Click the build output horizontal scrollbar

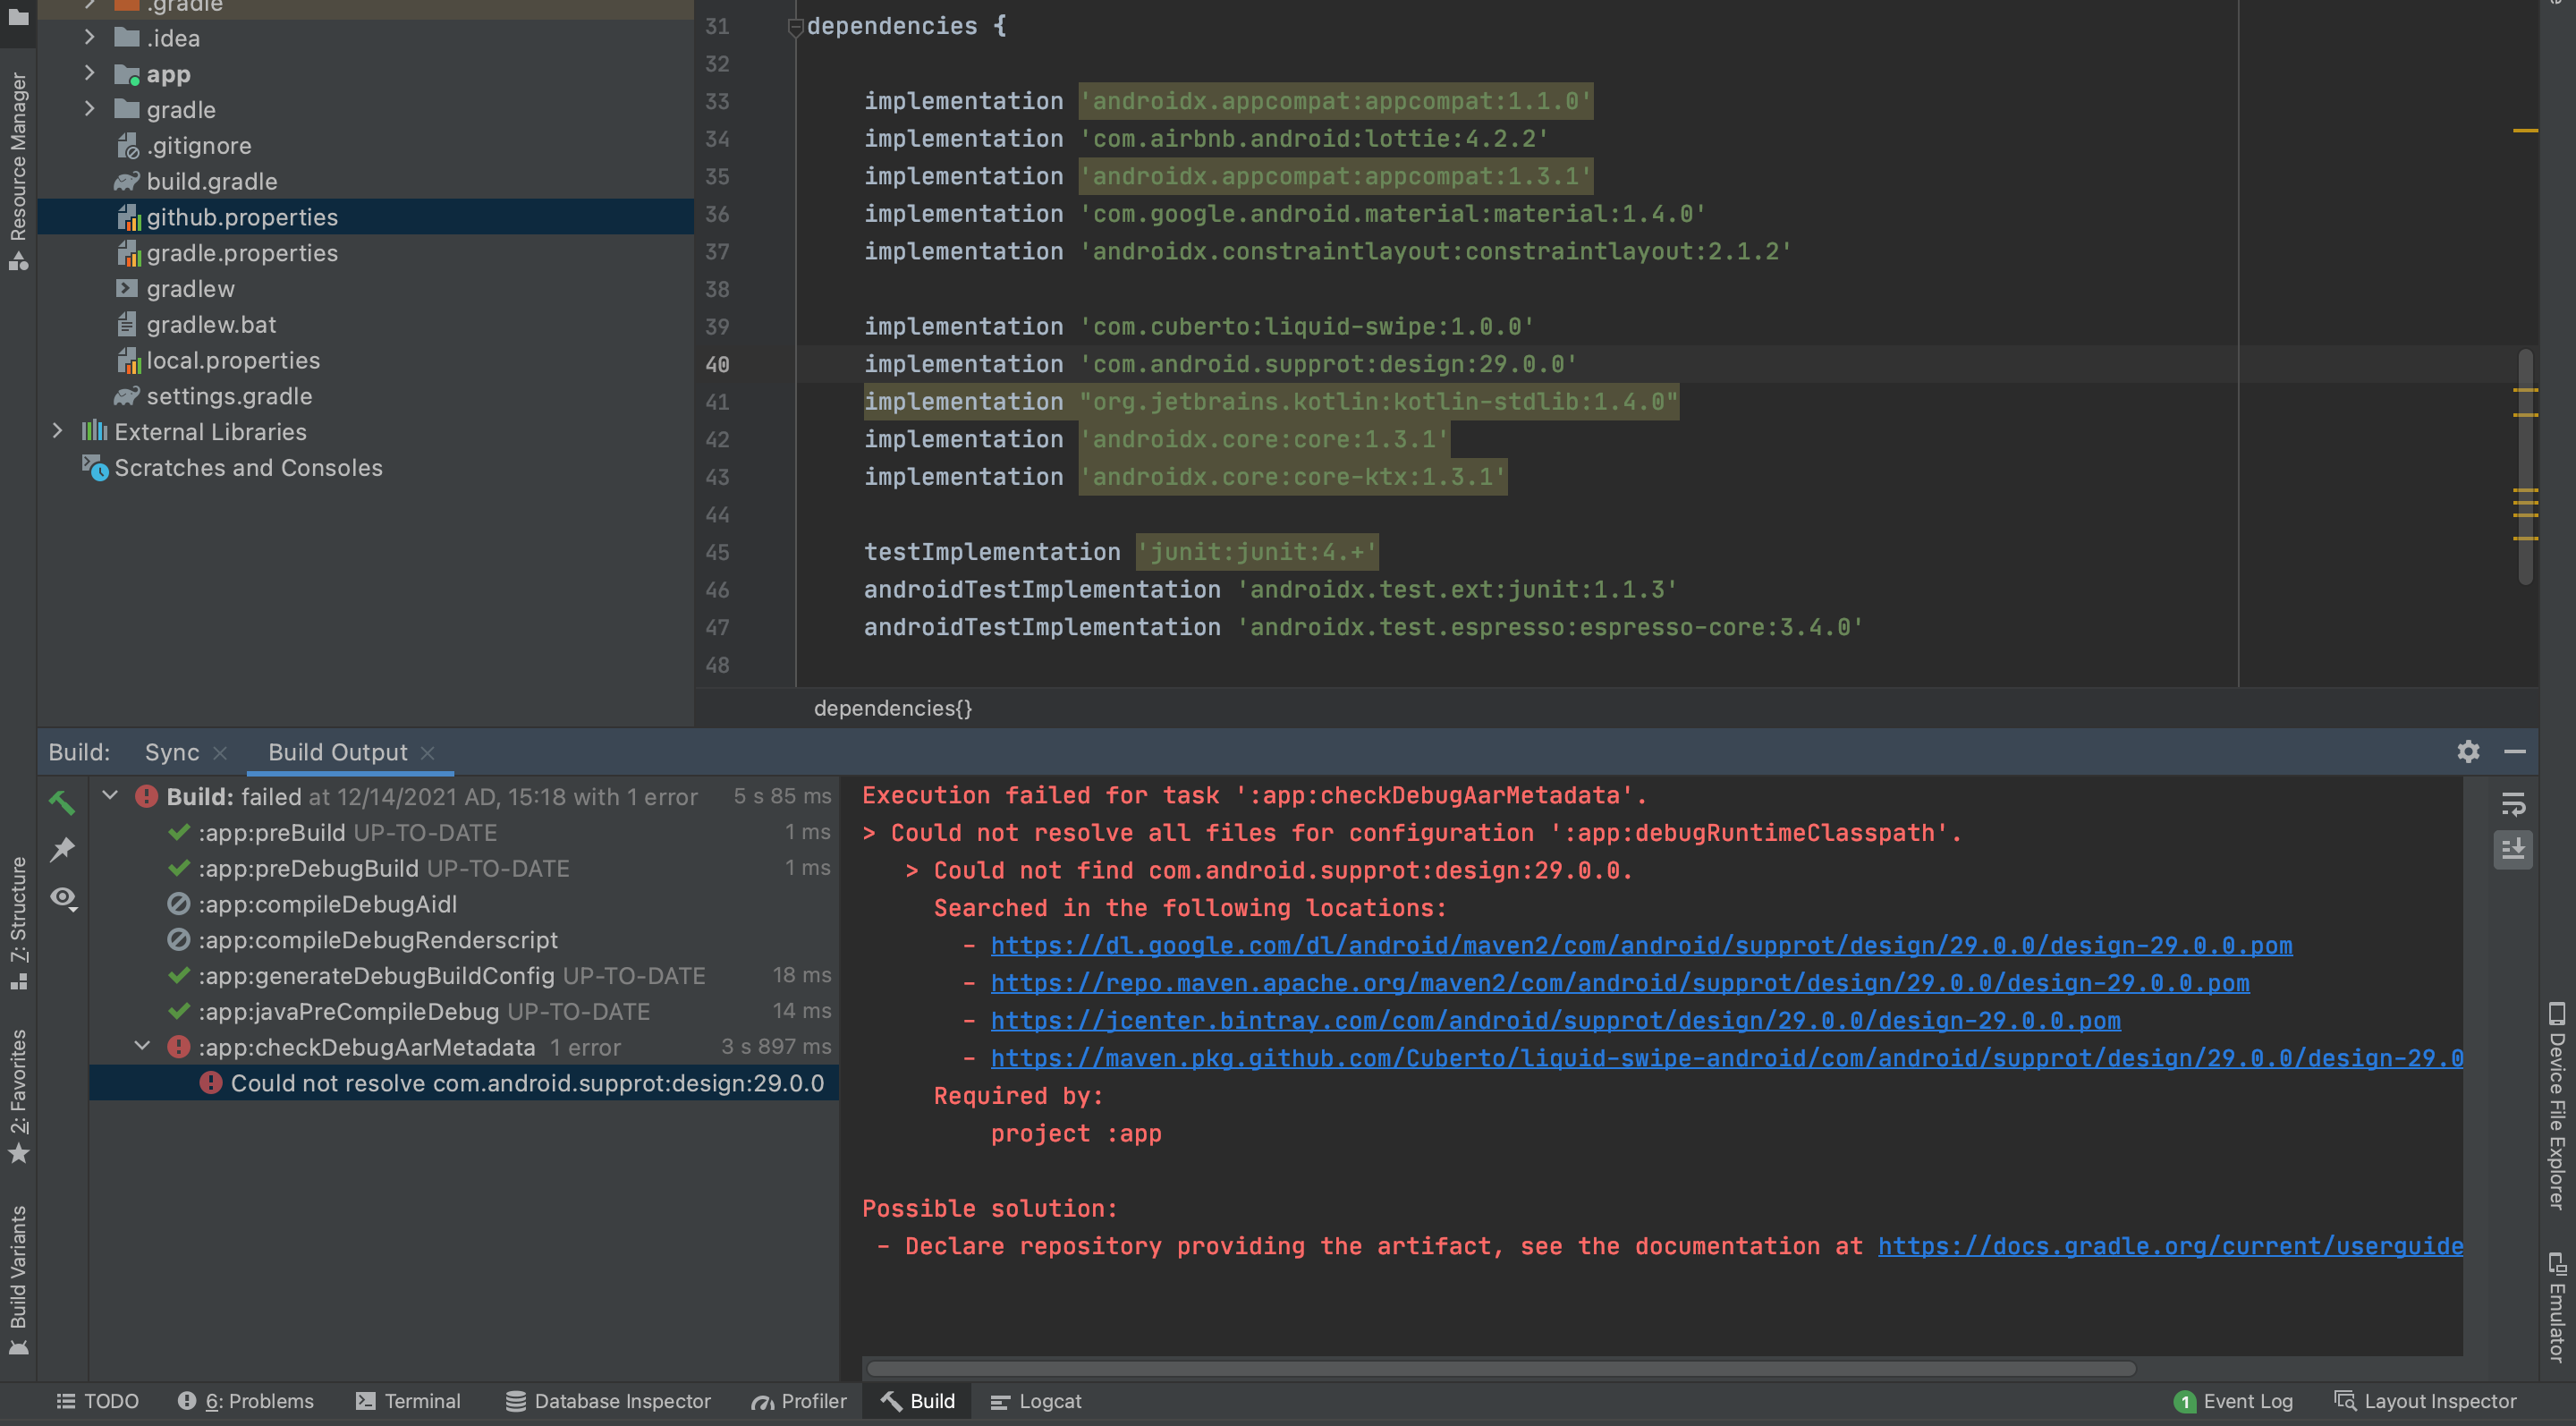coord(1500,1367)
